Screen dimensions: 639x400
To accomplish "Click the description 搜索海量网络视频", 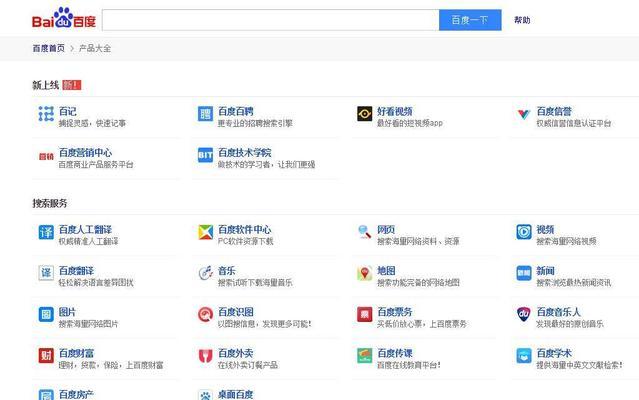I will (x=566, y=242).
